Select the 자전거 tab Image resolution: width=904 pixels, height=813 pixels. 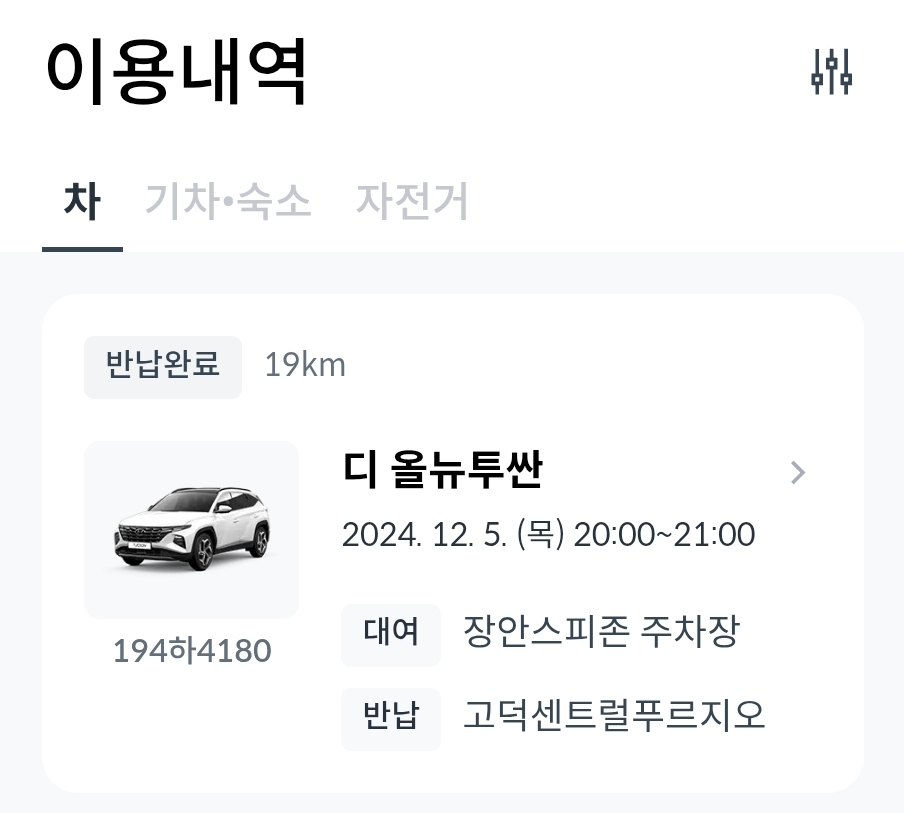[x=412, y=201]
